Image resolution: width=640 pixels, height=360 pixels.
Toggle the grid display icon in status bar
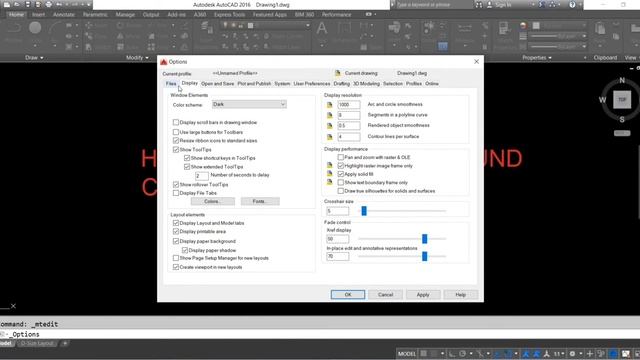(424, 353)
